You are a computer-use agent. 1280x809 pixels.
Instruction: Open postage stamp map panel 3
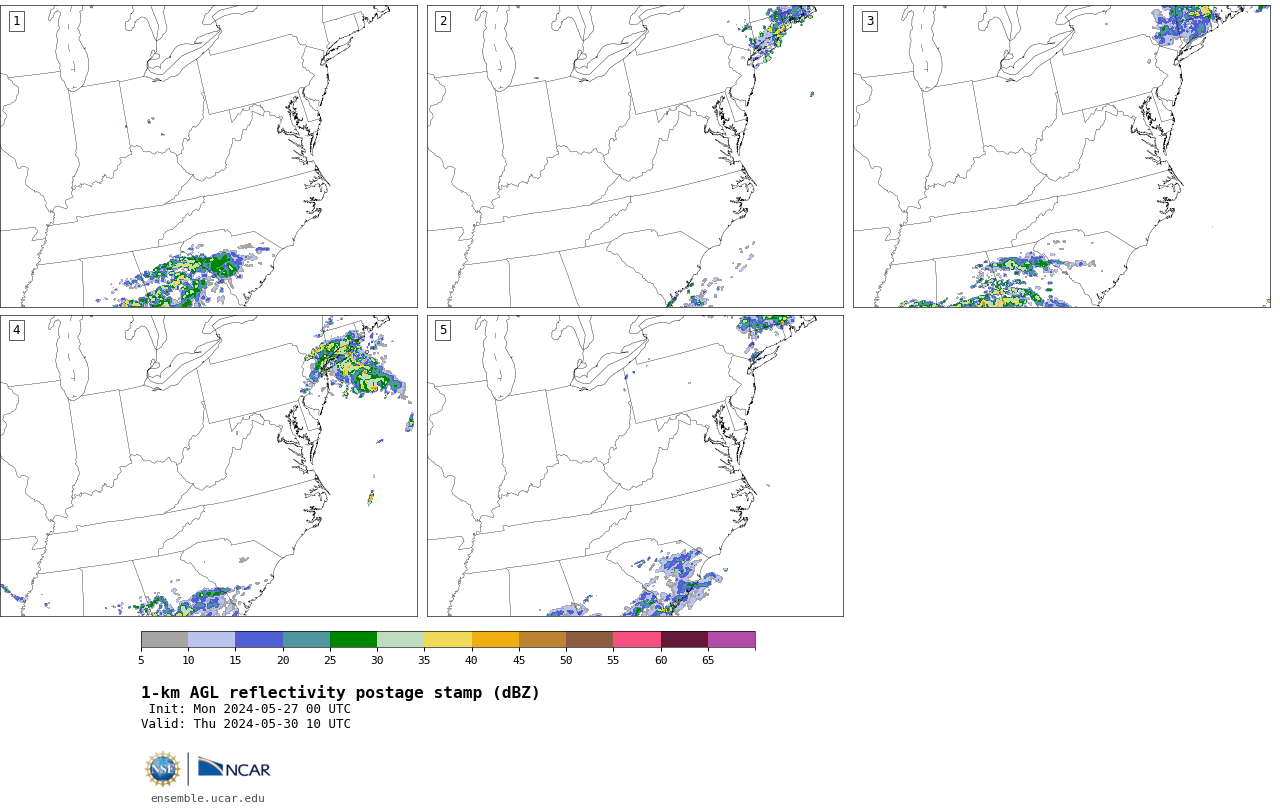[x=1061, y=156]
